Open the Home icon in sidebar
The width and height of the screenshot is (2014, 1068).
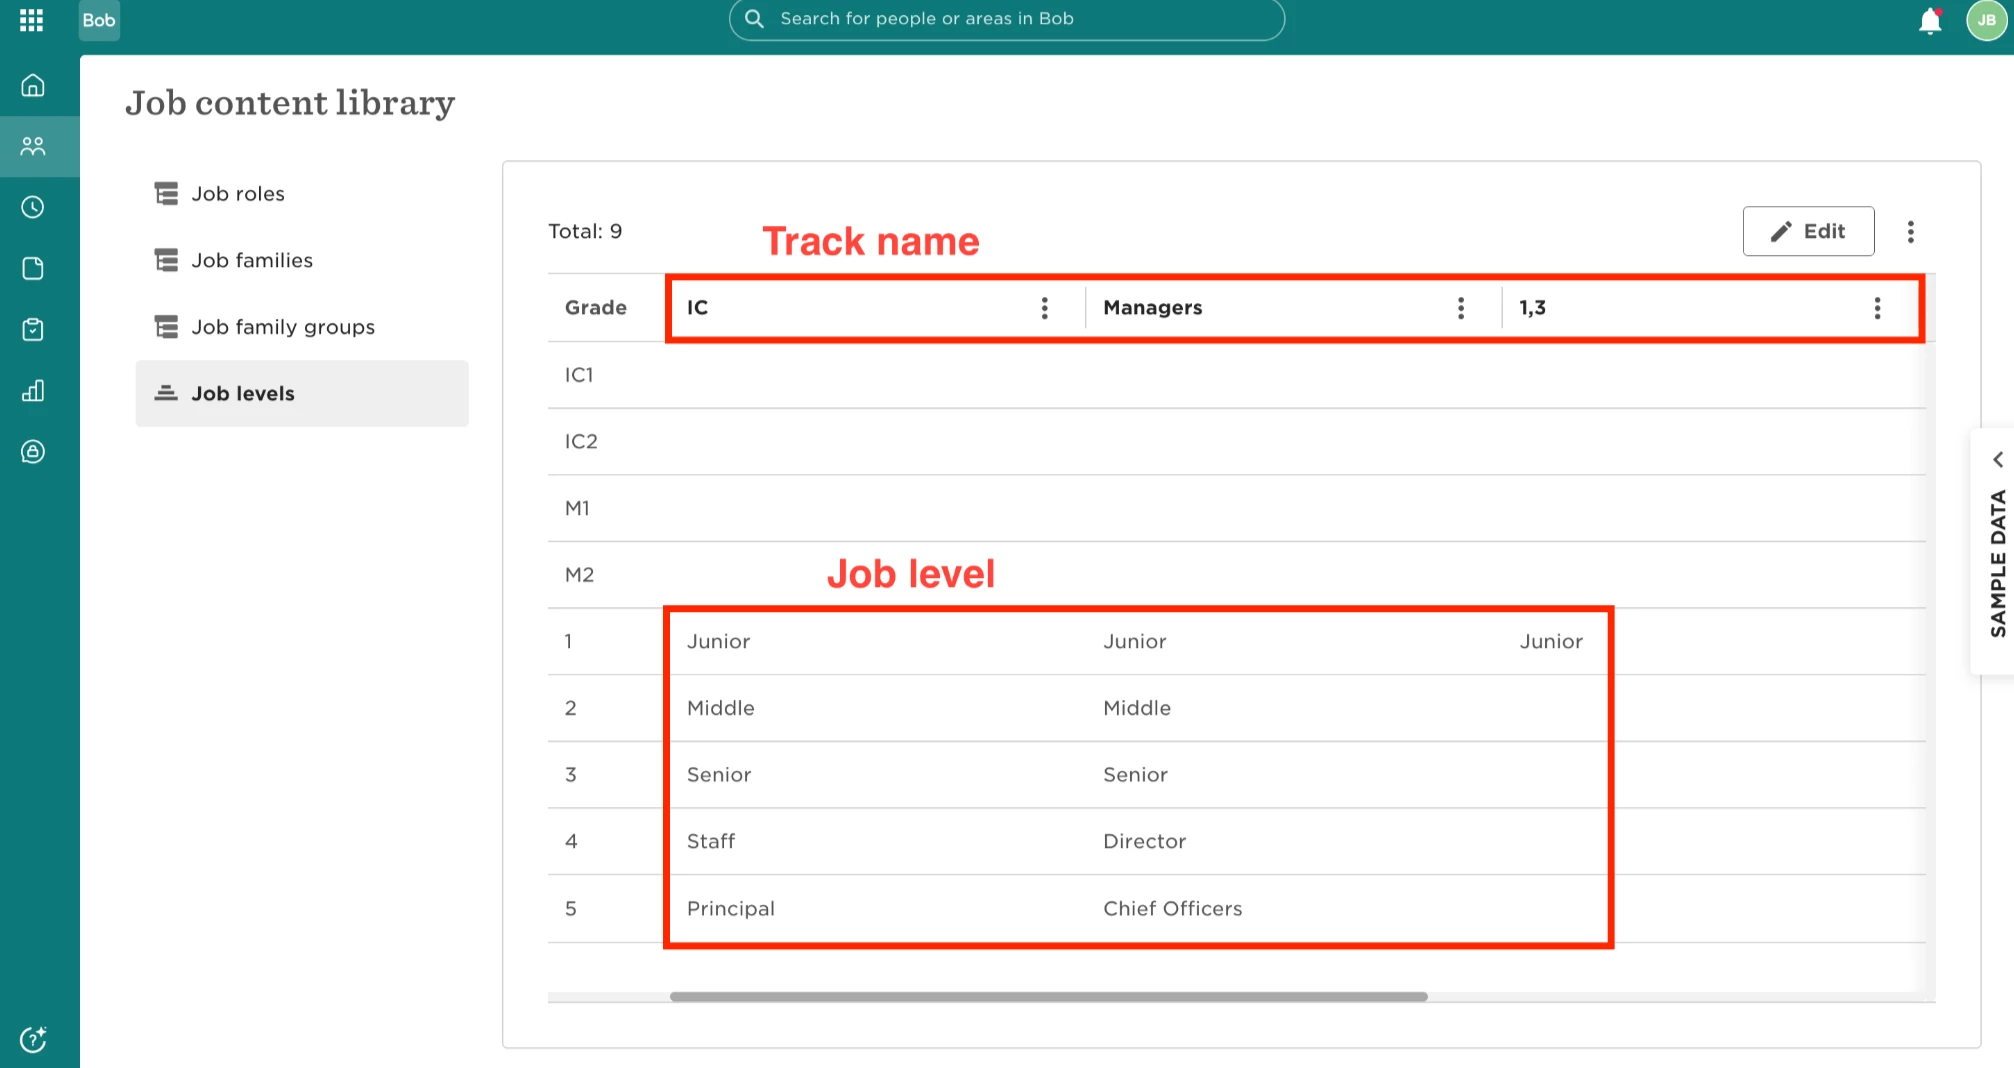coord(33,85)
